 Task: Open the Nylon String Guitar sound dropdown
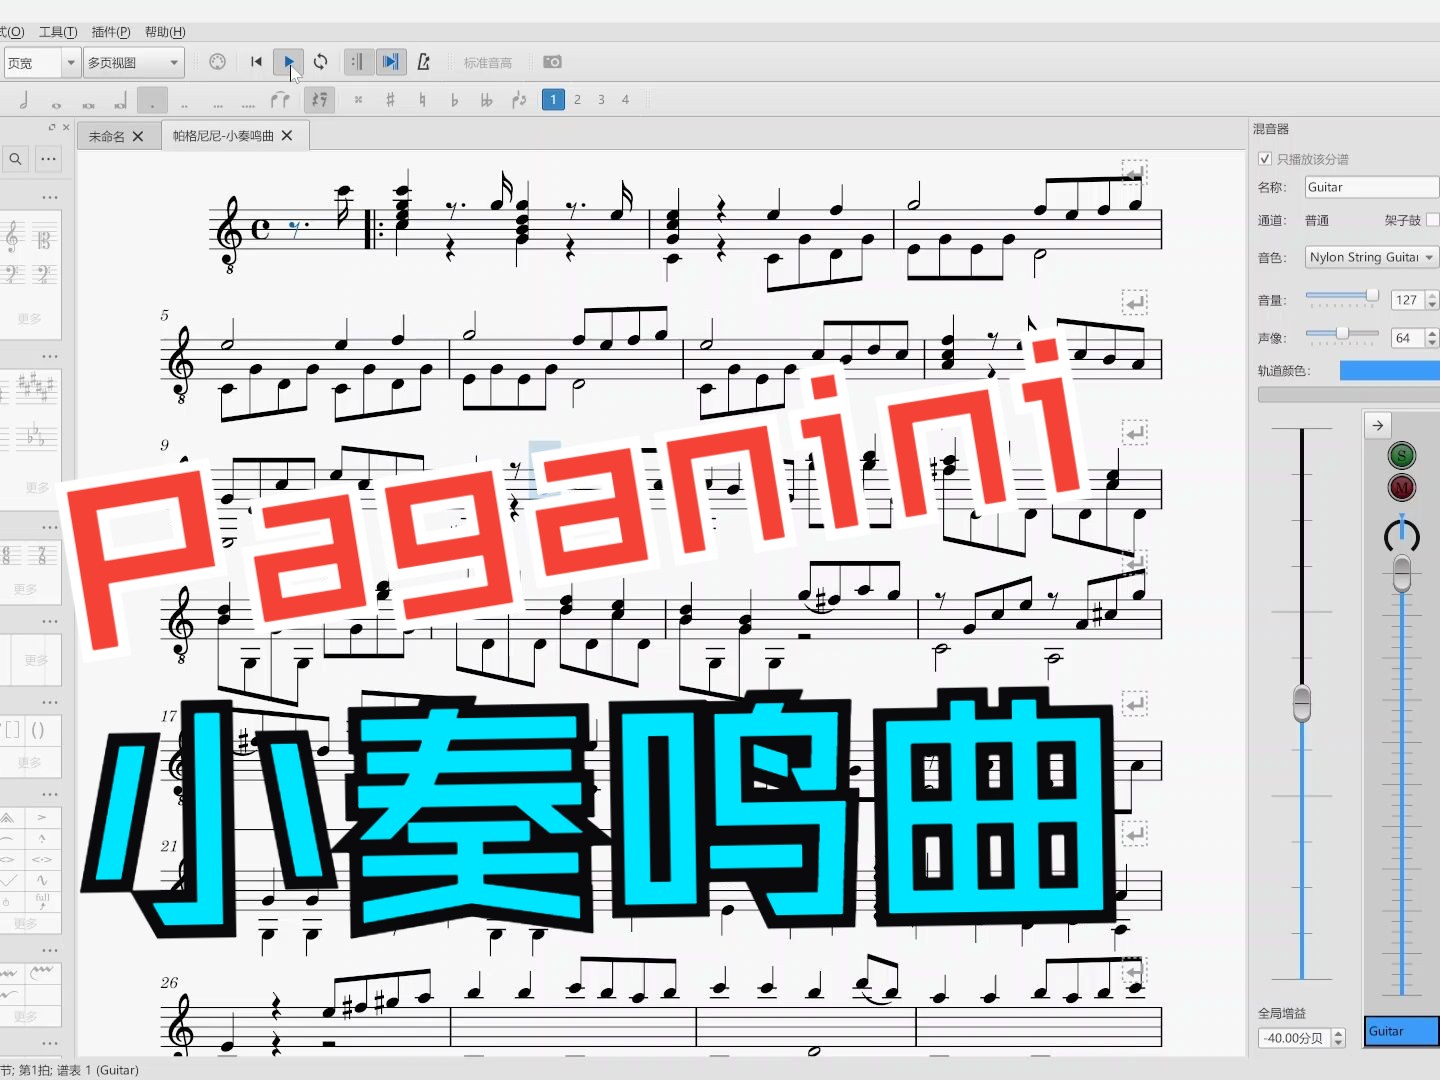pos(1371,257)
